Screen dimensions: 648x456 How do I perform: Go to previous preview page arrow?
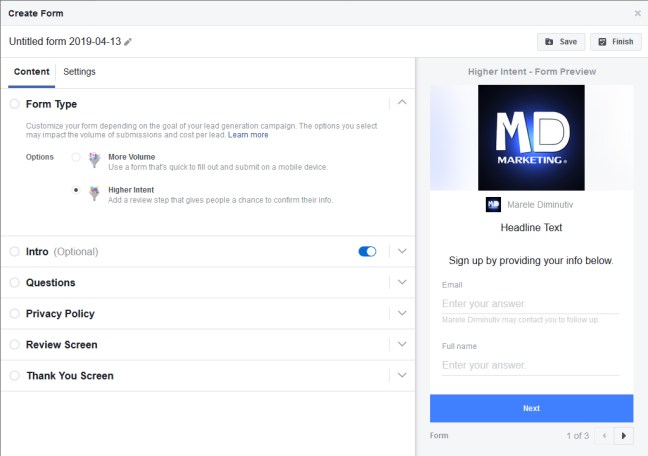pyautogui.click(x=604, y=435)
